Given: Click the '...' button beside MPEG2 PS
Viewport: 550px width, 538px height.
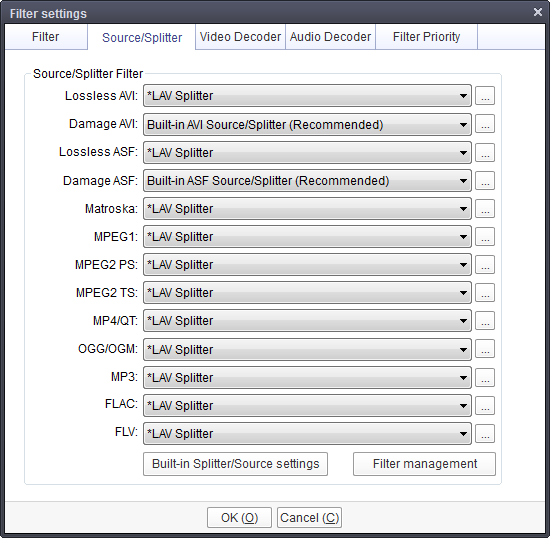Looking at the screenshot, I should (485, 264).
